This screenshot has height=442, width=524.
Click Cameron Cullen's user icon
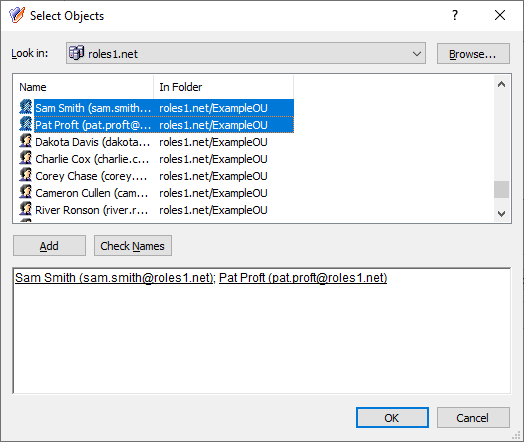pos(26,192)
